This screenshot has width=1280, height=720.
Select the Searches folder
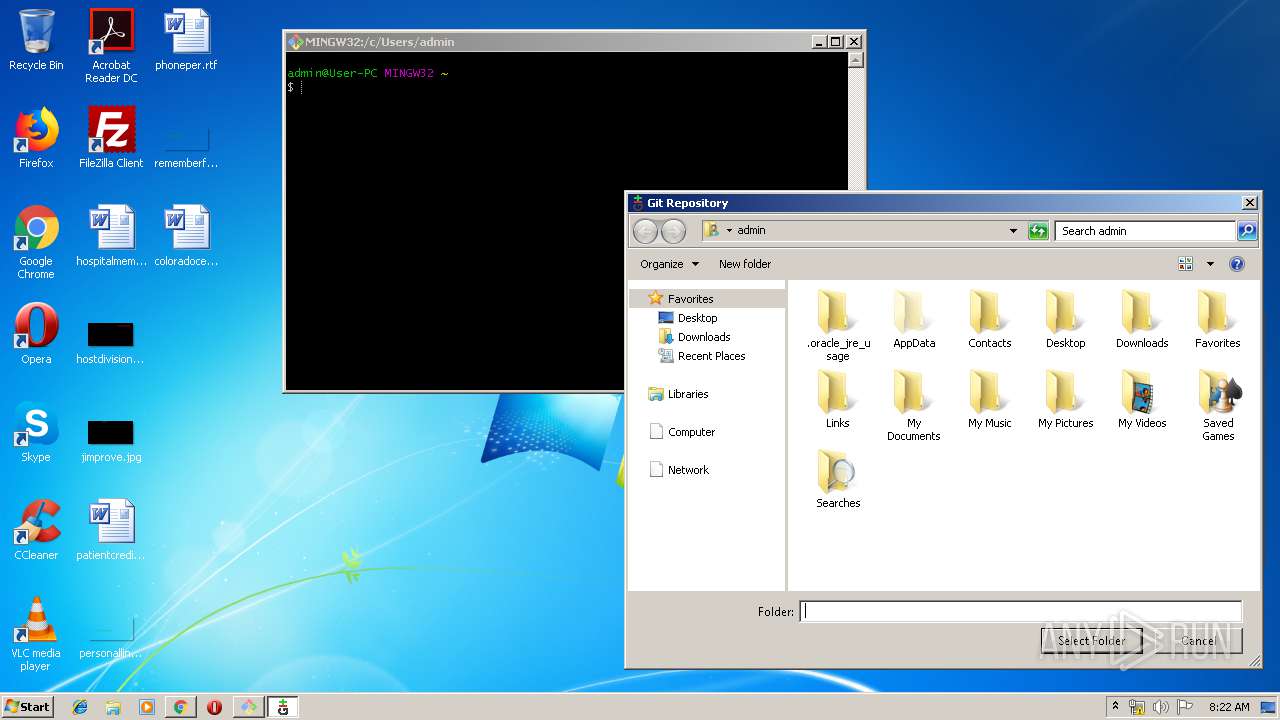point(838,480)
